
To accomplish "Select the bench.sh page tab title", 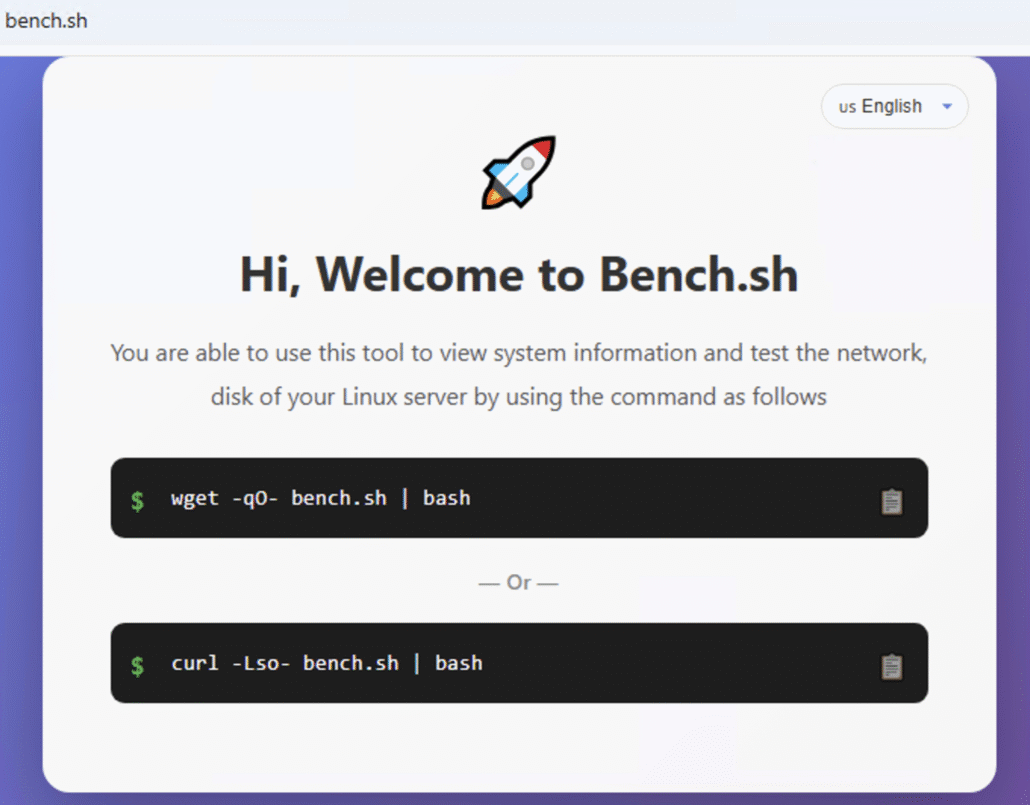I will (46, 20).
